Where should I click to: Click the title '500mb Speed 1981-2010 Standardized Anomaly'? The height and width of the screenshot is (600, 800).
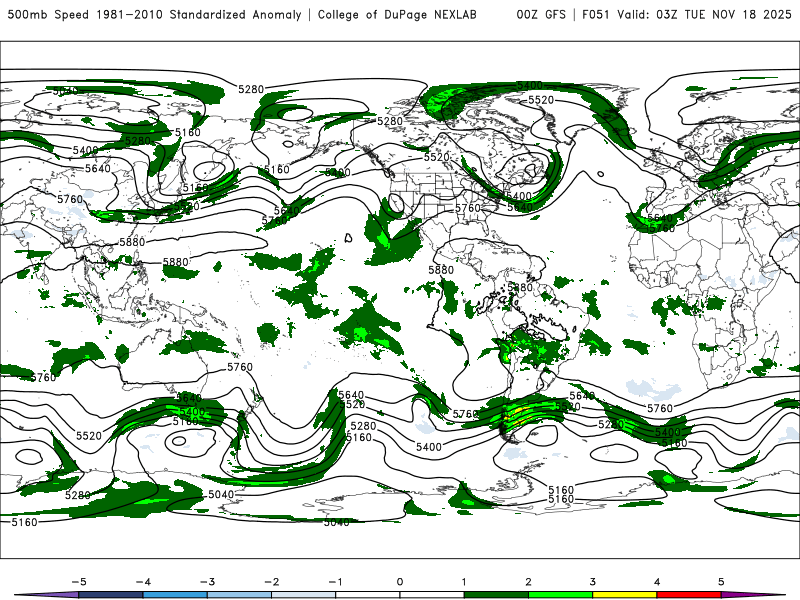pyautogui.click(x=155, y=15)
